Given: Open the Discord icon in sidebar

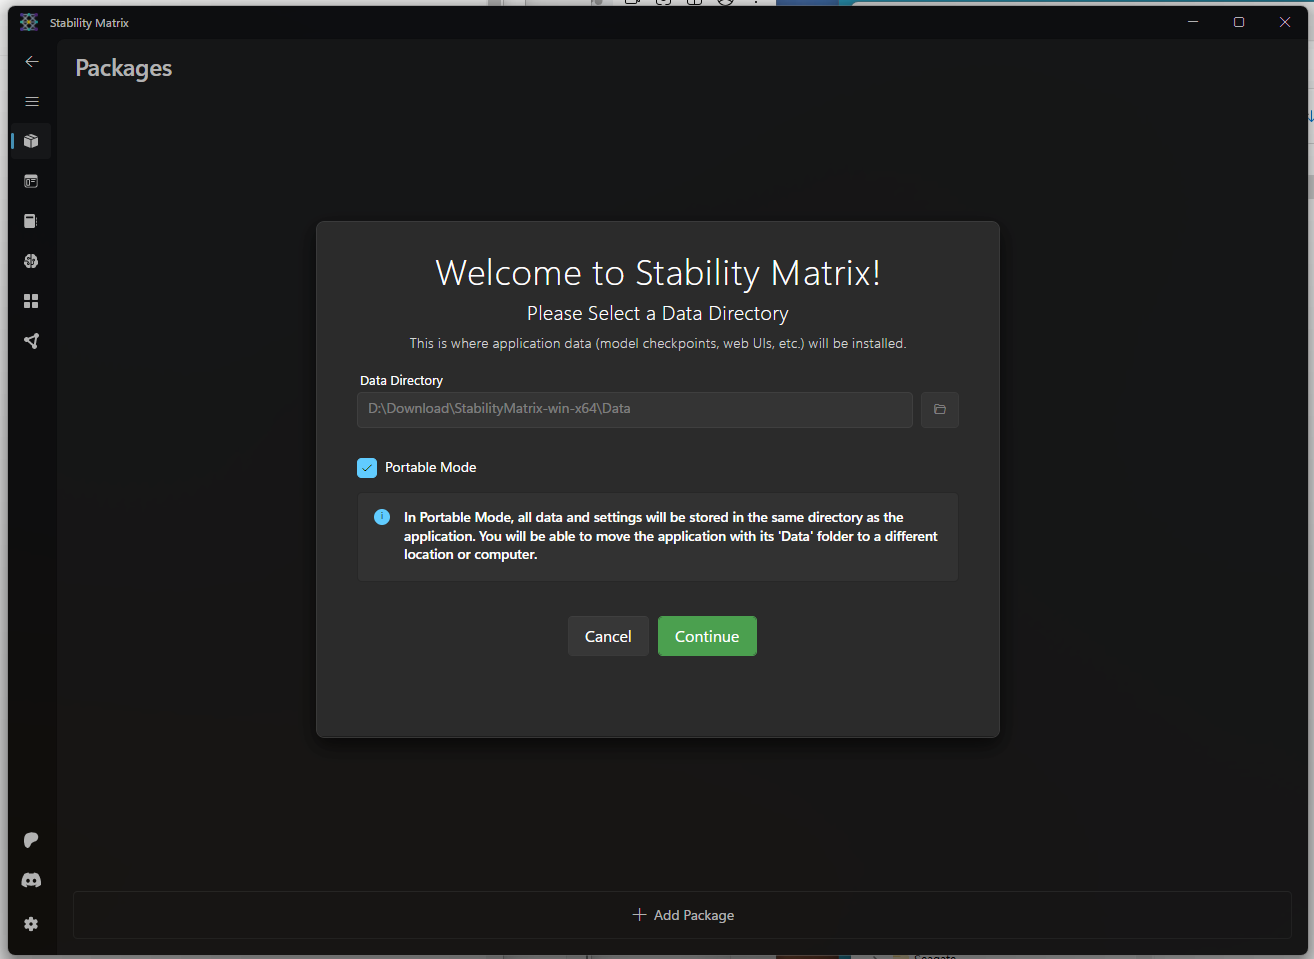Looking at the screenshot, I should (x=31, y=880).
